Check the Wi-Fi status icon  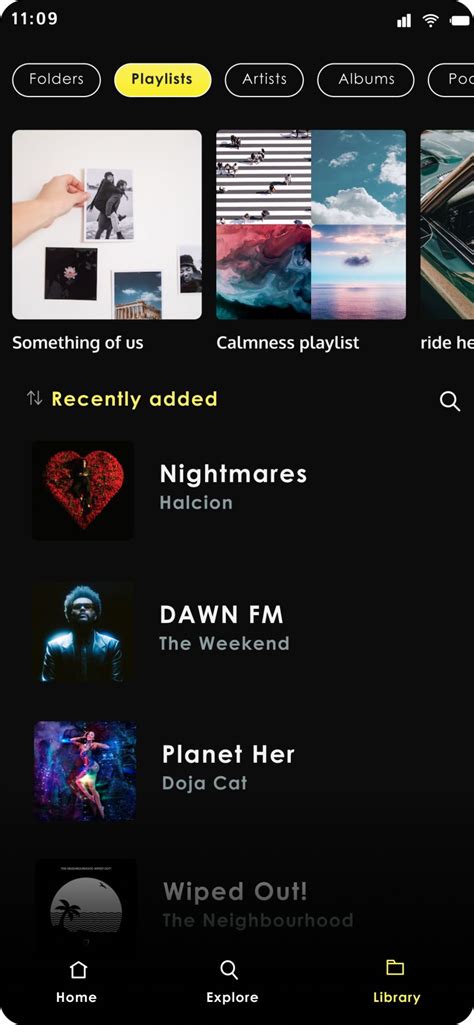430,20
